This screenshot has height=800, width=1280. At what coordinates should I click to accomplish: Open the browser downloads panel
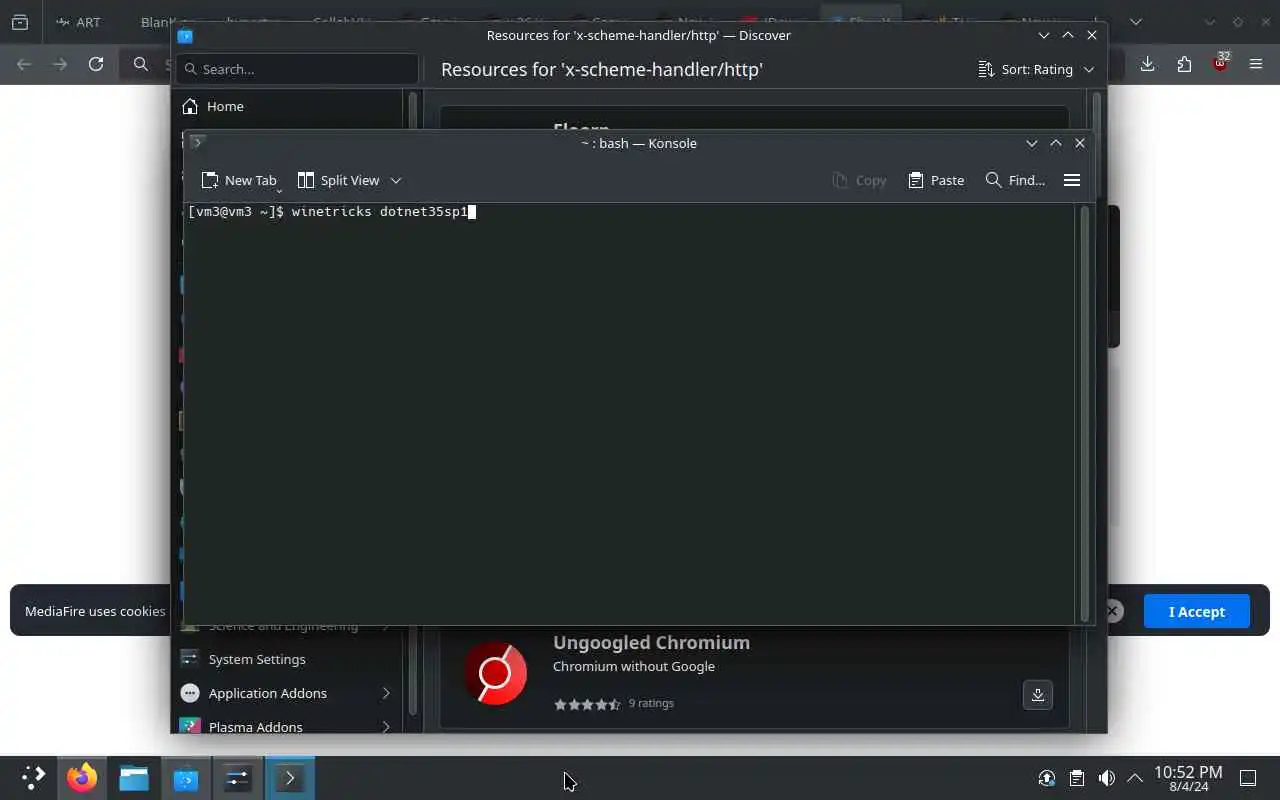pyautogui.click(x=1147, y=64)
